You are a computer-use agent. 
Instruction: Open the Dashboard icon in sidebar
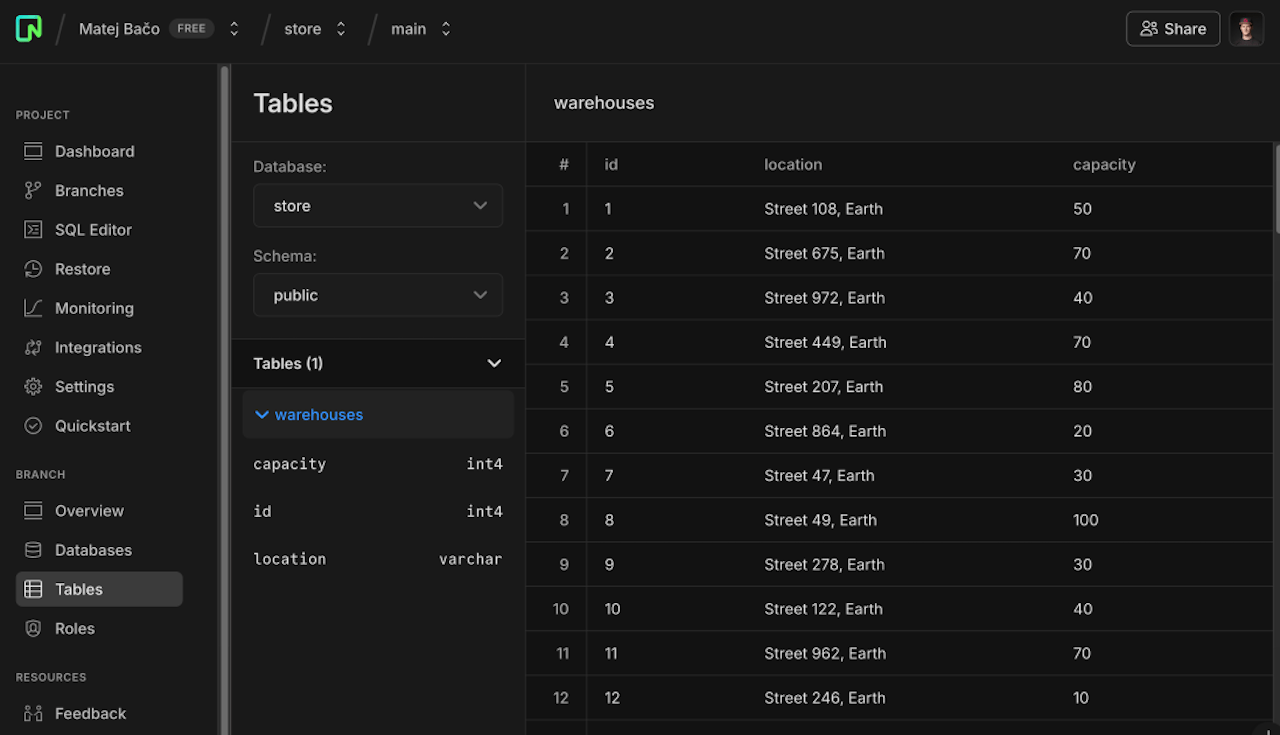coord(33,151)
